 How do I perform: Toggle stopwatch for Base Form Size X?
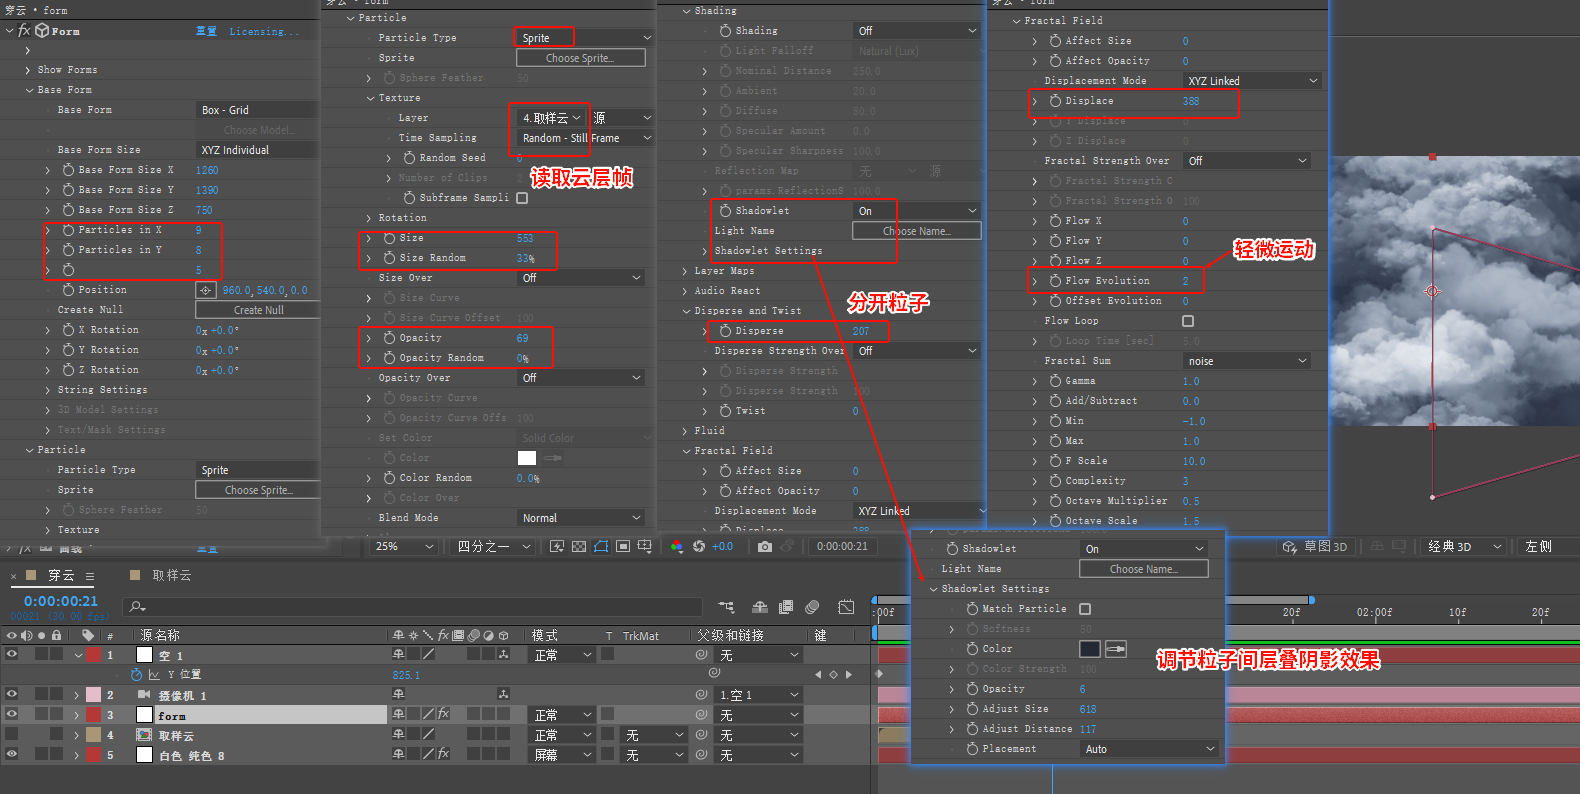68,170
